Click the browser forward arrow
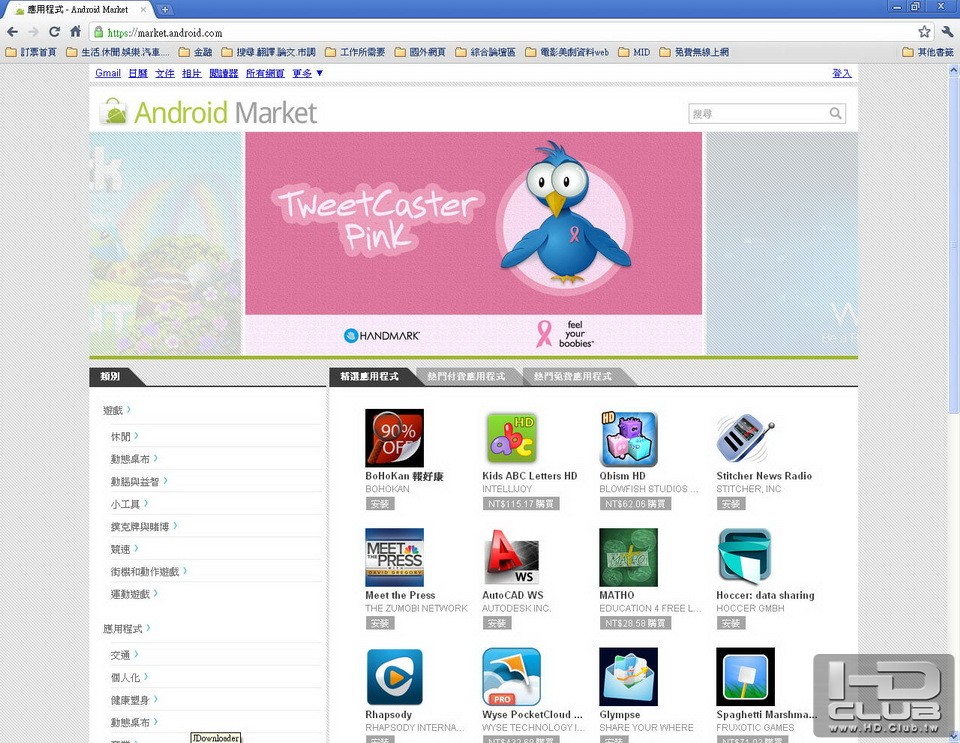Screen dimensions: 960x743 click(34, 32)
